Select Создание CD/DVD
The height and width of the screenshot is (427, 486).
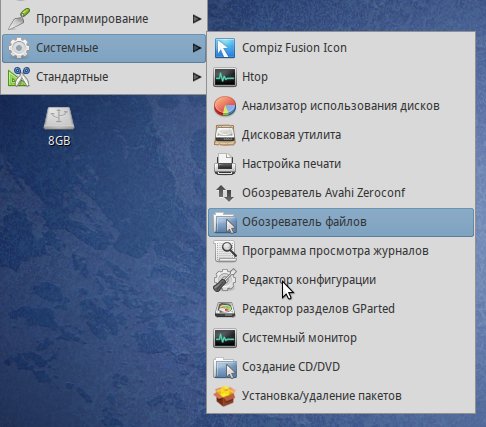tap(341, 367)
